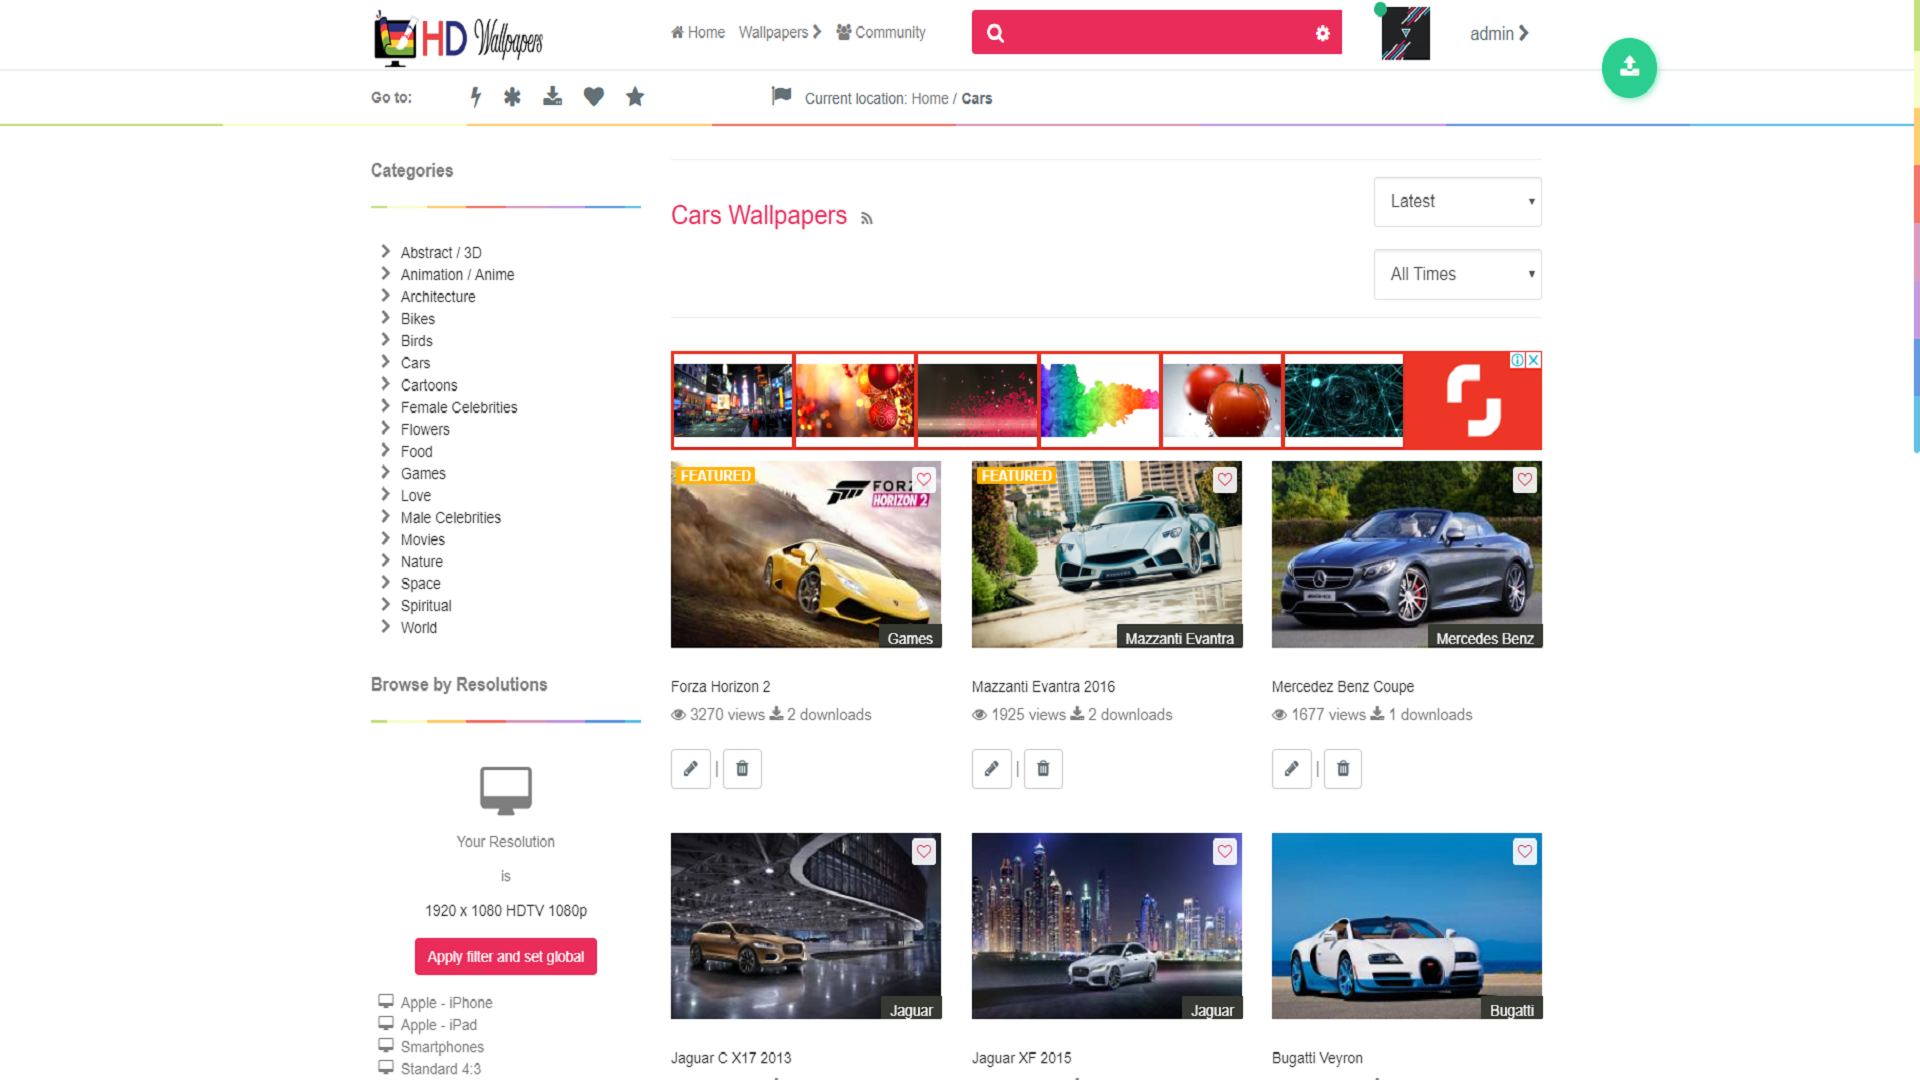Screen dimensions: 1920x1080
Task: Select Smartphones resolutions
Action: [442, 1046]
